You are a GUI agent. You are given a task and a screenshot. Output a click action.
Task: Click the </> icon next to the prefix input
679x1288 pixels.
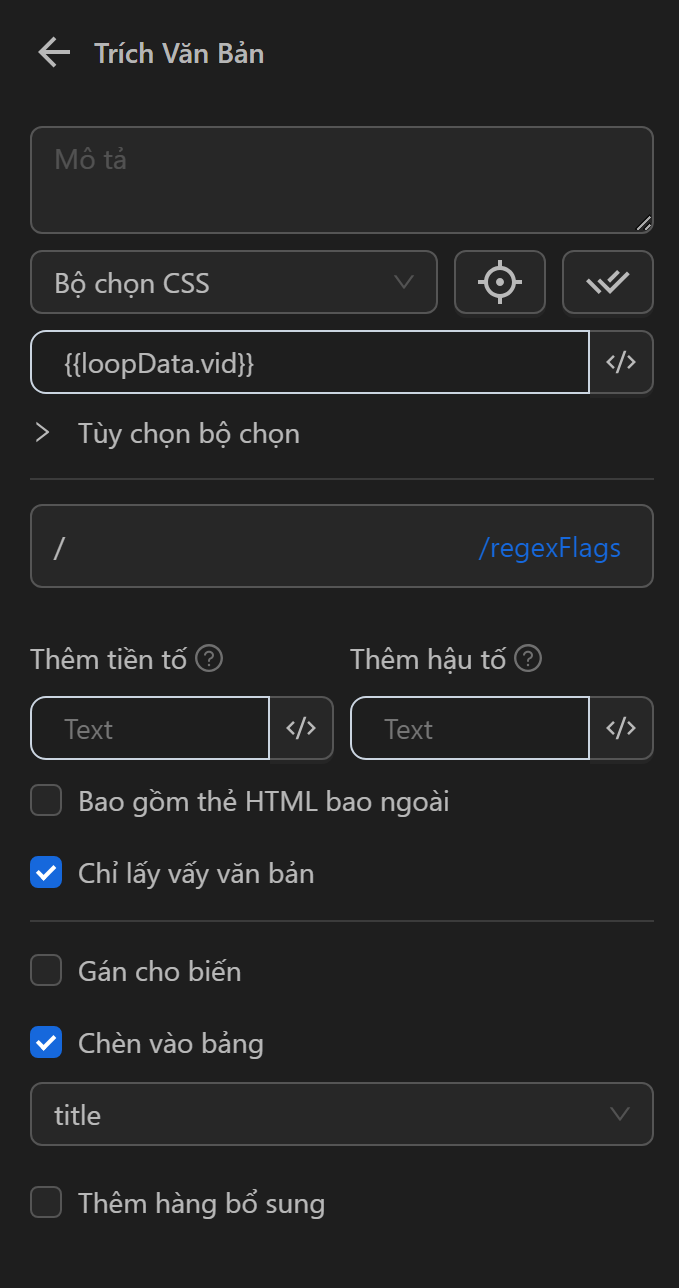point(301,728)
